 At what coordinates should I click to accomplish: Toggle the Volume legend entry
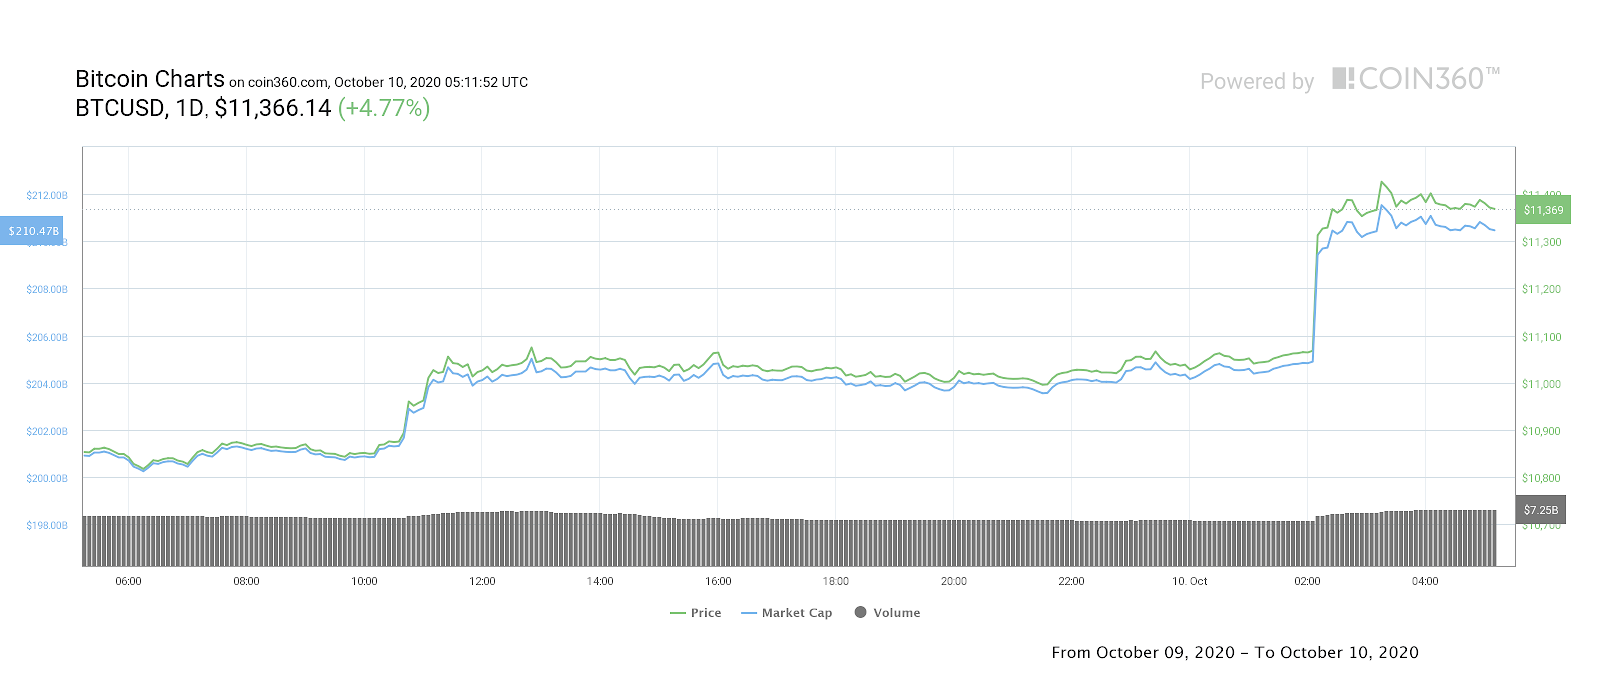tap(888, 613)
